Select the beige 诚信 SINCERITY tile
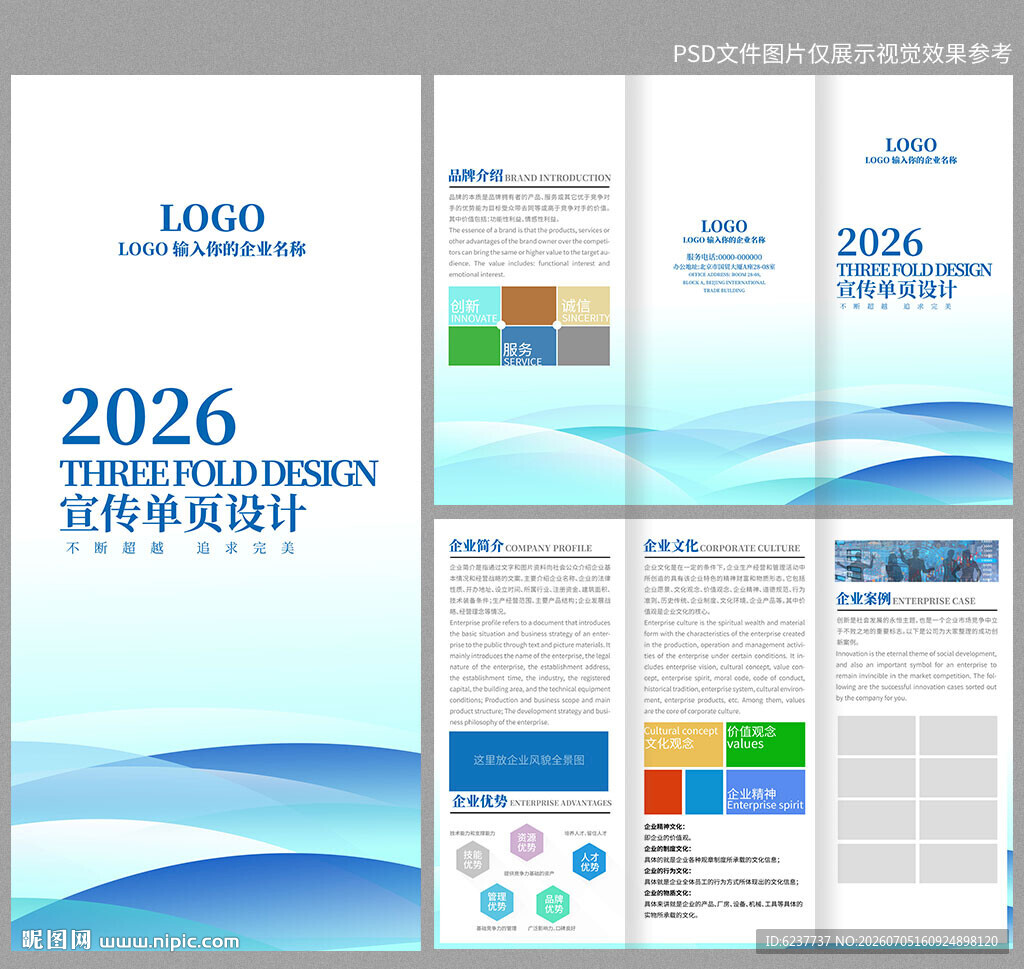The height and width of the screenshot is (969, 1024). [584, 306]
